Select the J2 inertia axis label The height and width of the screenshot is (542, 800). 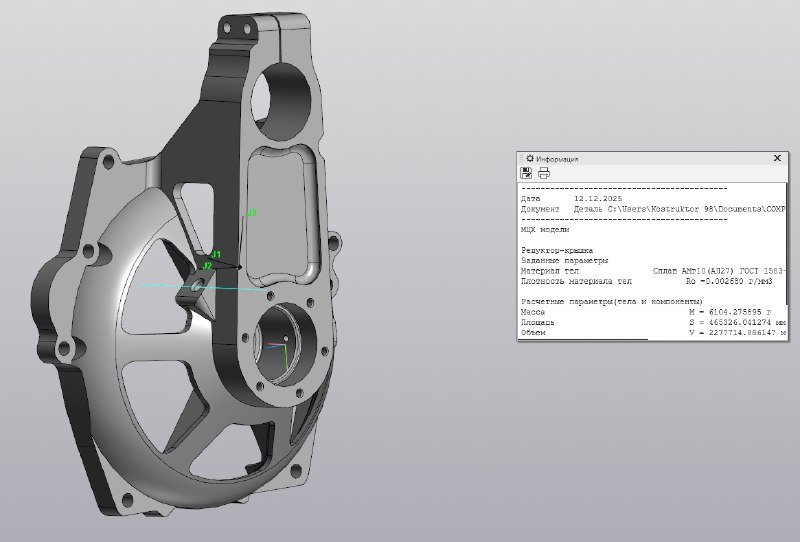207,266
